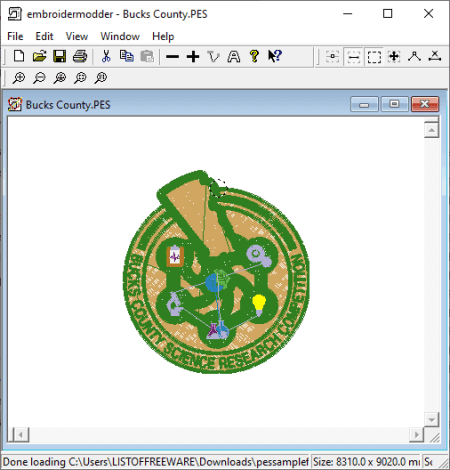The image size is (450, 470).
Task: Minimize the embroidermodder main window
Action: click(348, 14)
